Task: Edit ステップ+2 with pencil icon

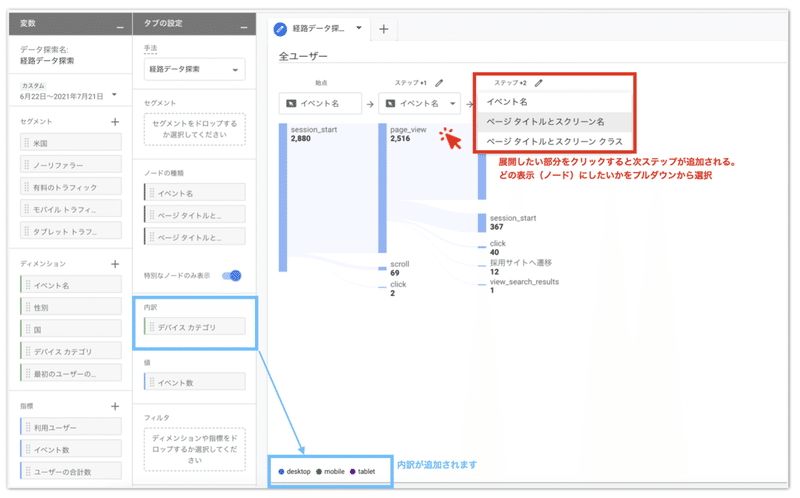Action: coord(538,83)
